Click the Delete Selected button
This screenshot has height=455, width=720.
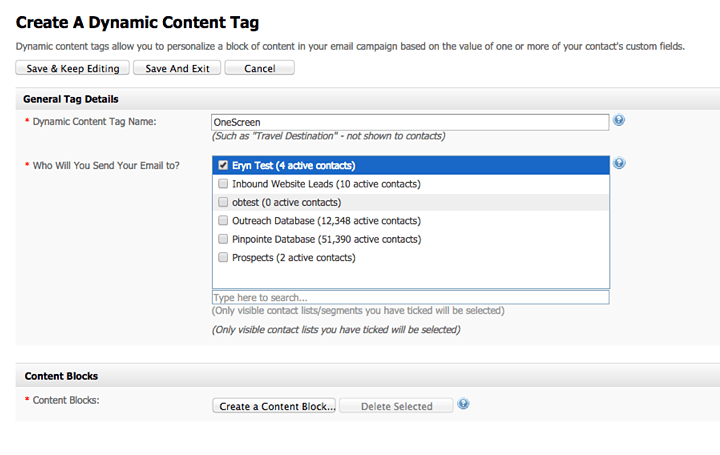point(396,406)
